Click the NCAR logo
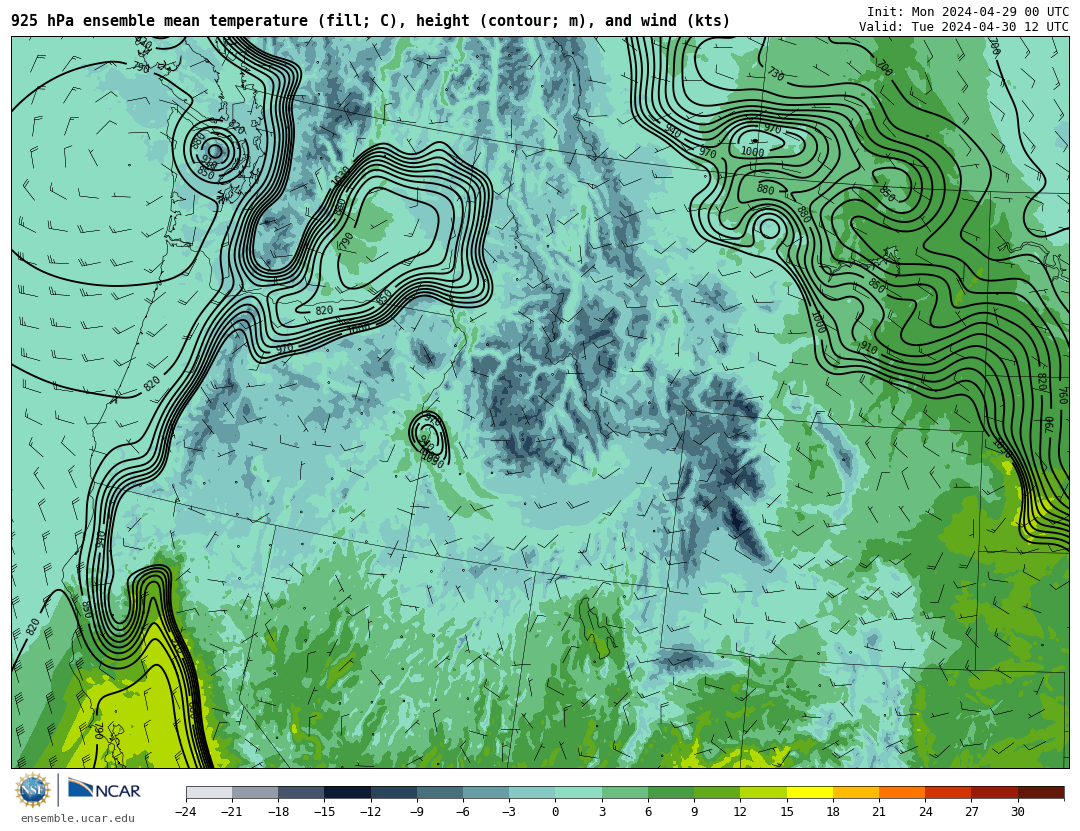1080x831 pixels. click(104, 790)
